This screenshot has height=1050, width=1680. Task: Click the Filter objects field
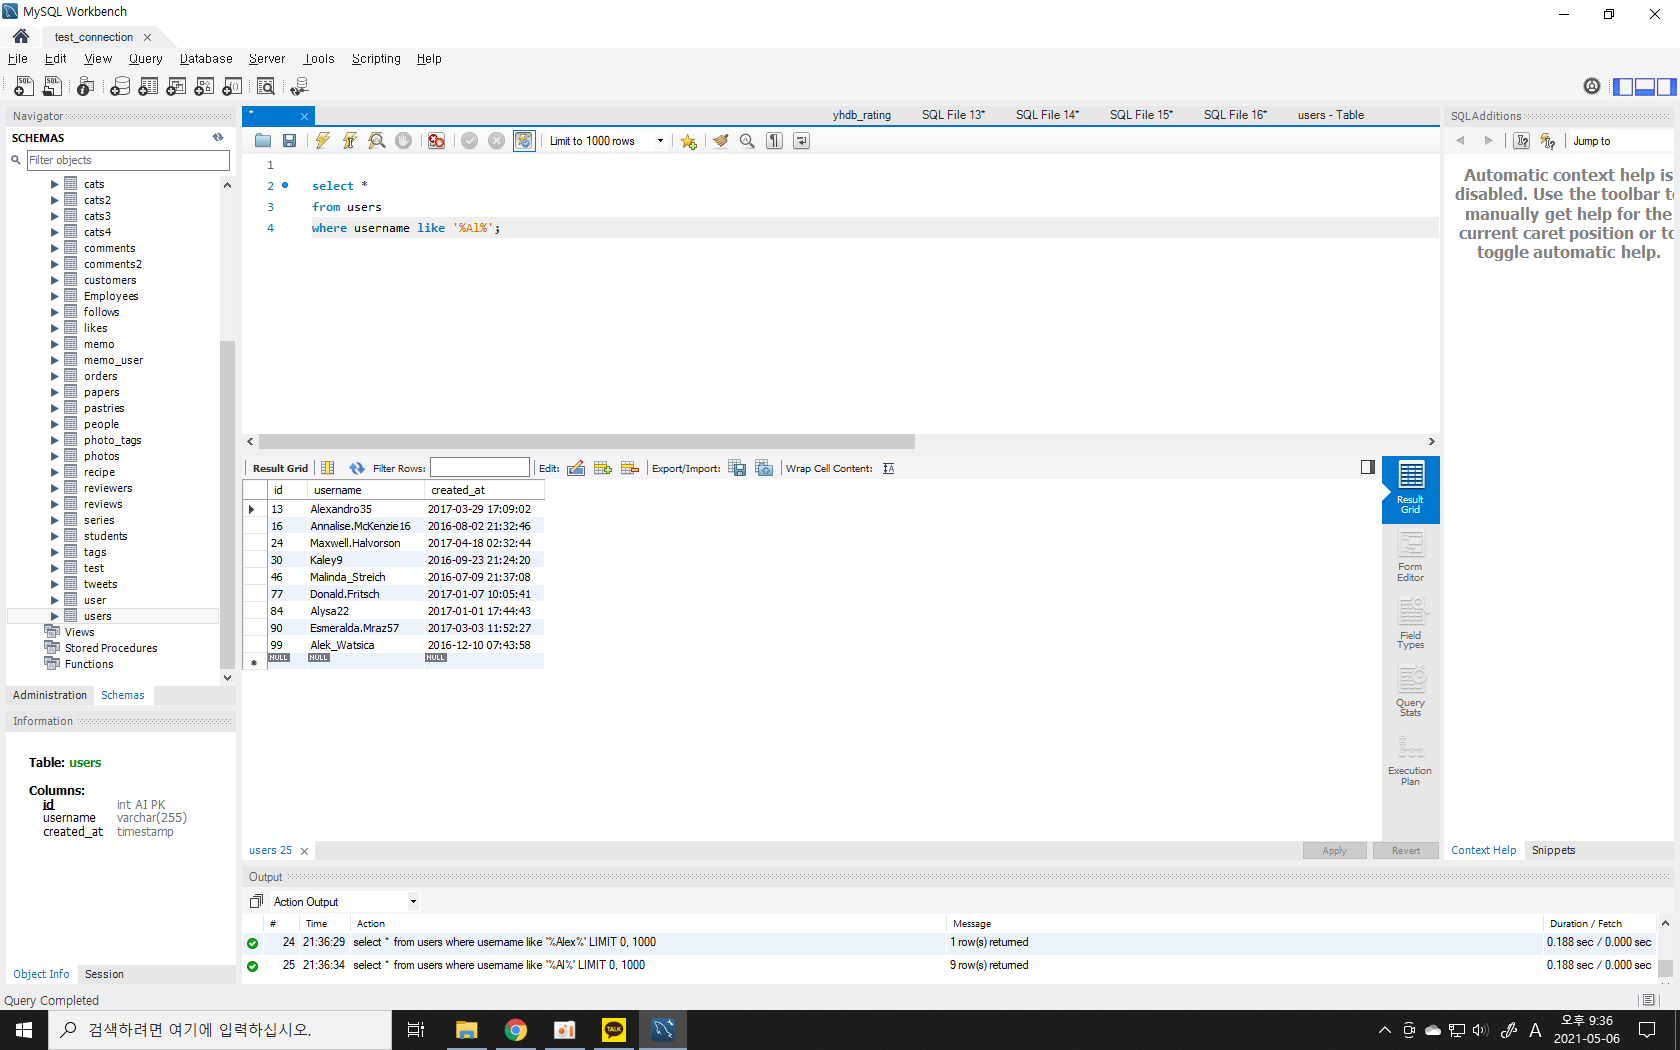128,160
